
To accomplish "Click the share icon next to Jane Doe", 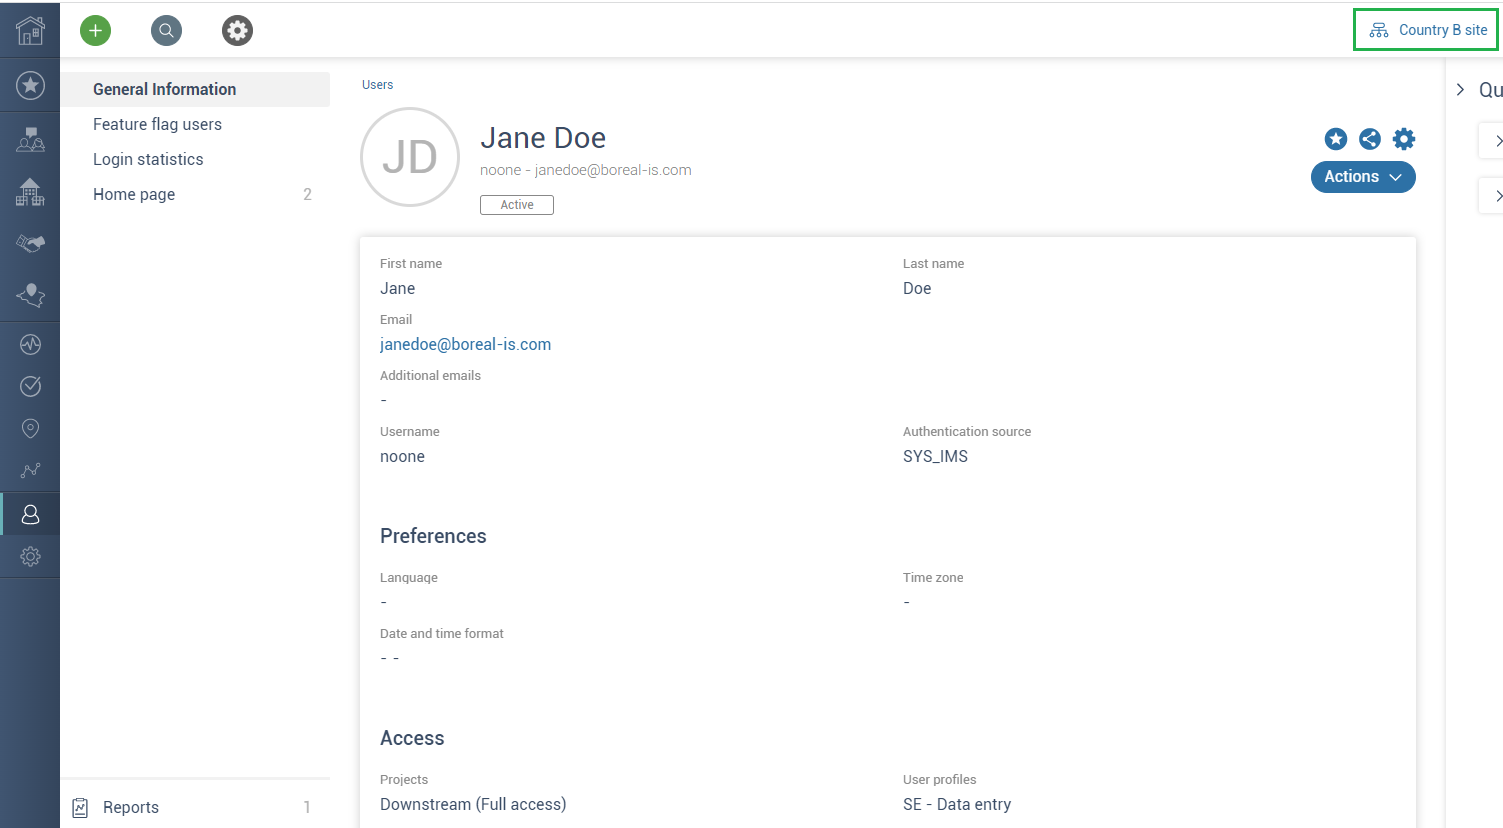I will [x=1369, y=139].
